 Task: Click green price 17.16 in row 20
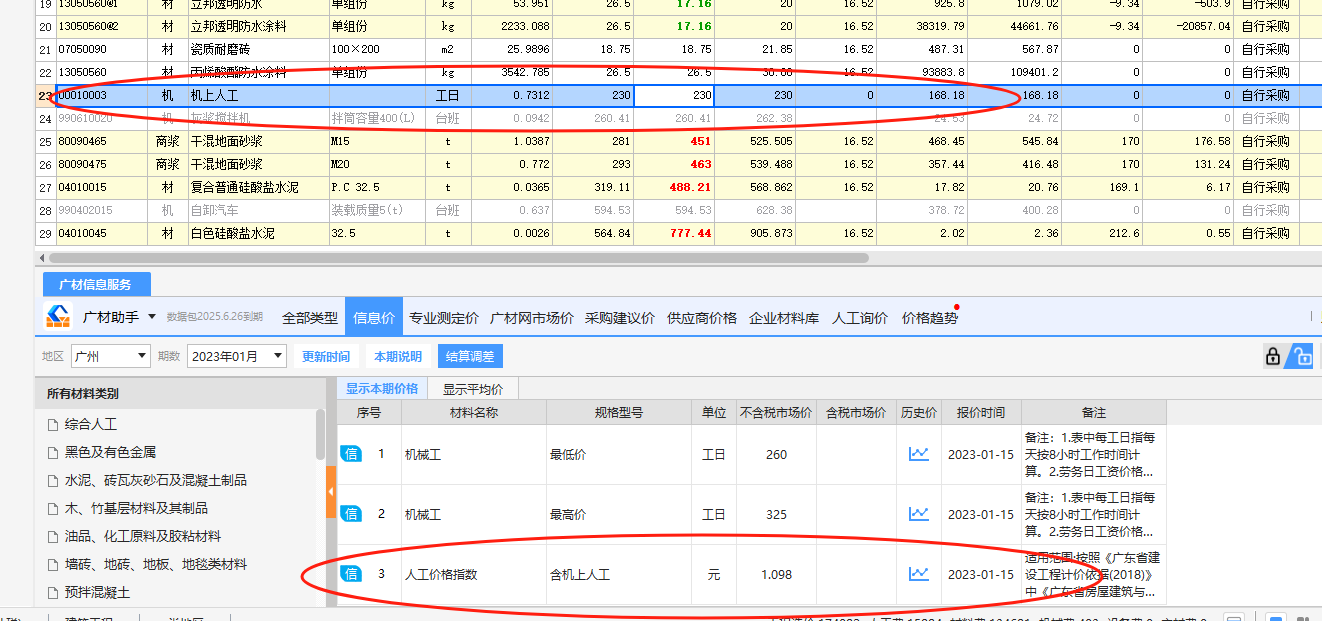click(x=674, y=26)
